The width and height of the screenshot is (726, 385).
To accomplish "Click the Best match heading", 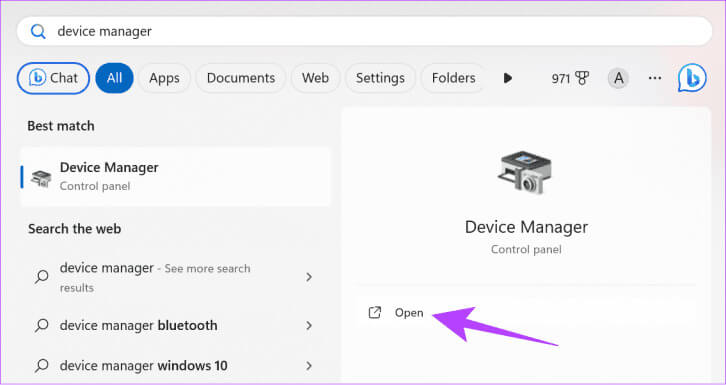I will [61, 126].
